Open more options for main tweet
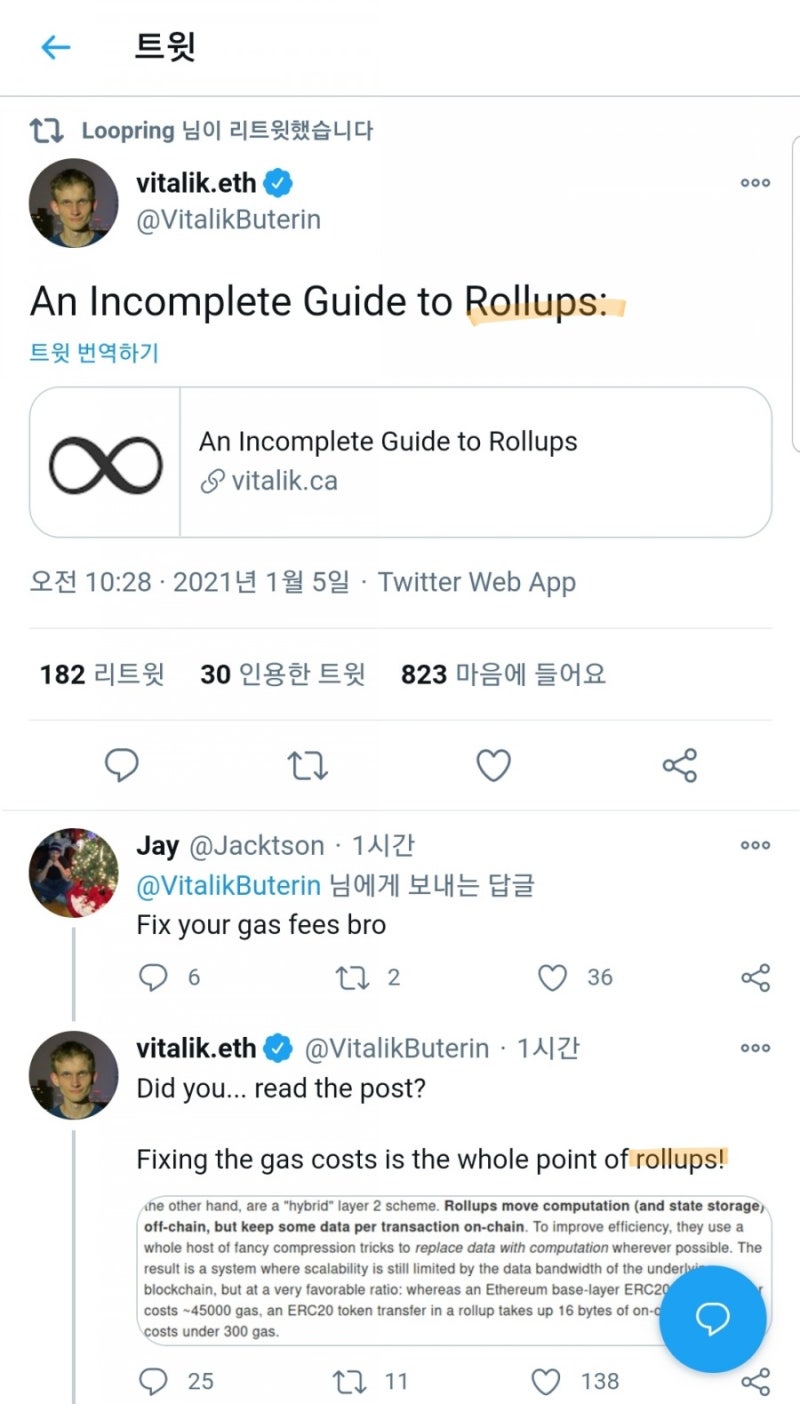This screenshot has width=800, height=1404. [x=755, y=184]
